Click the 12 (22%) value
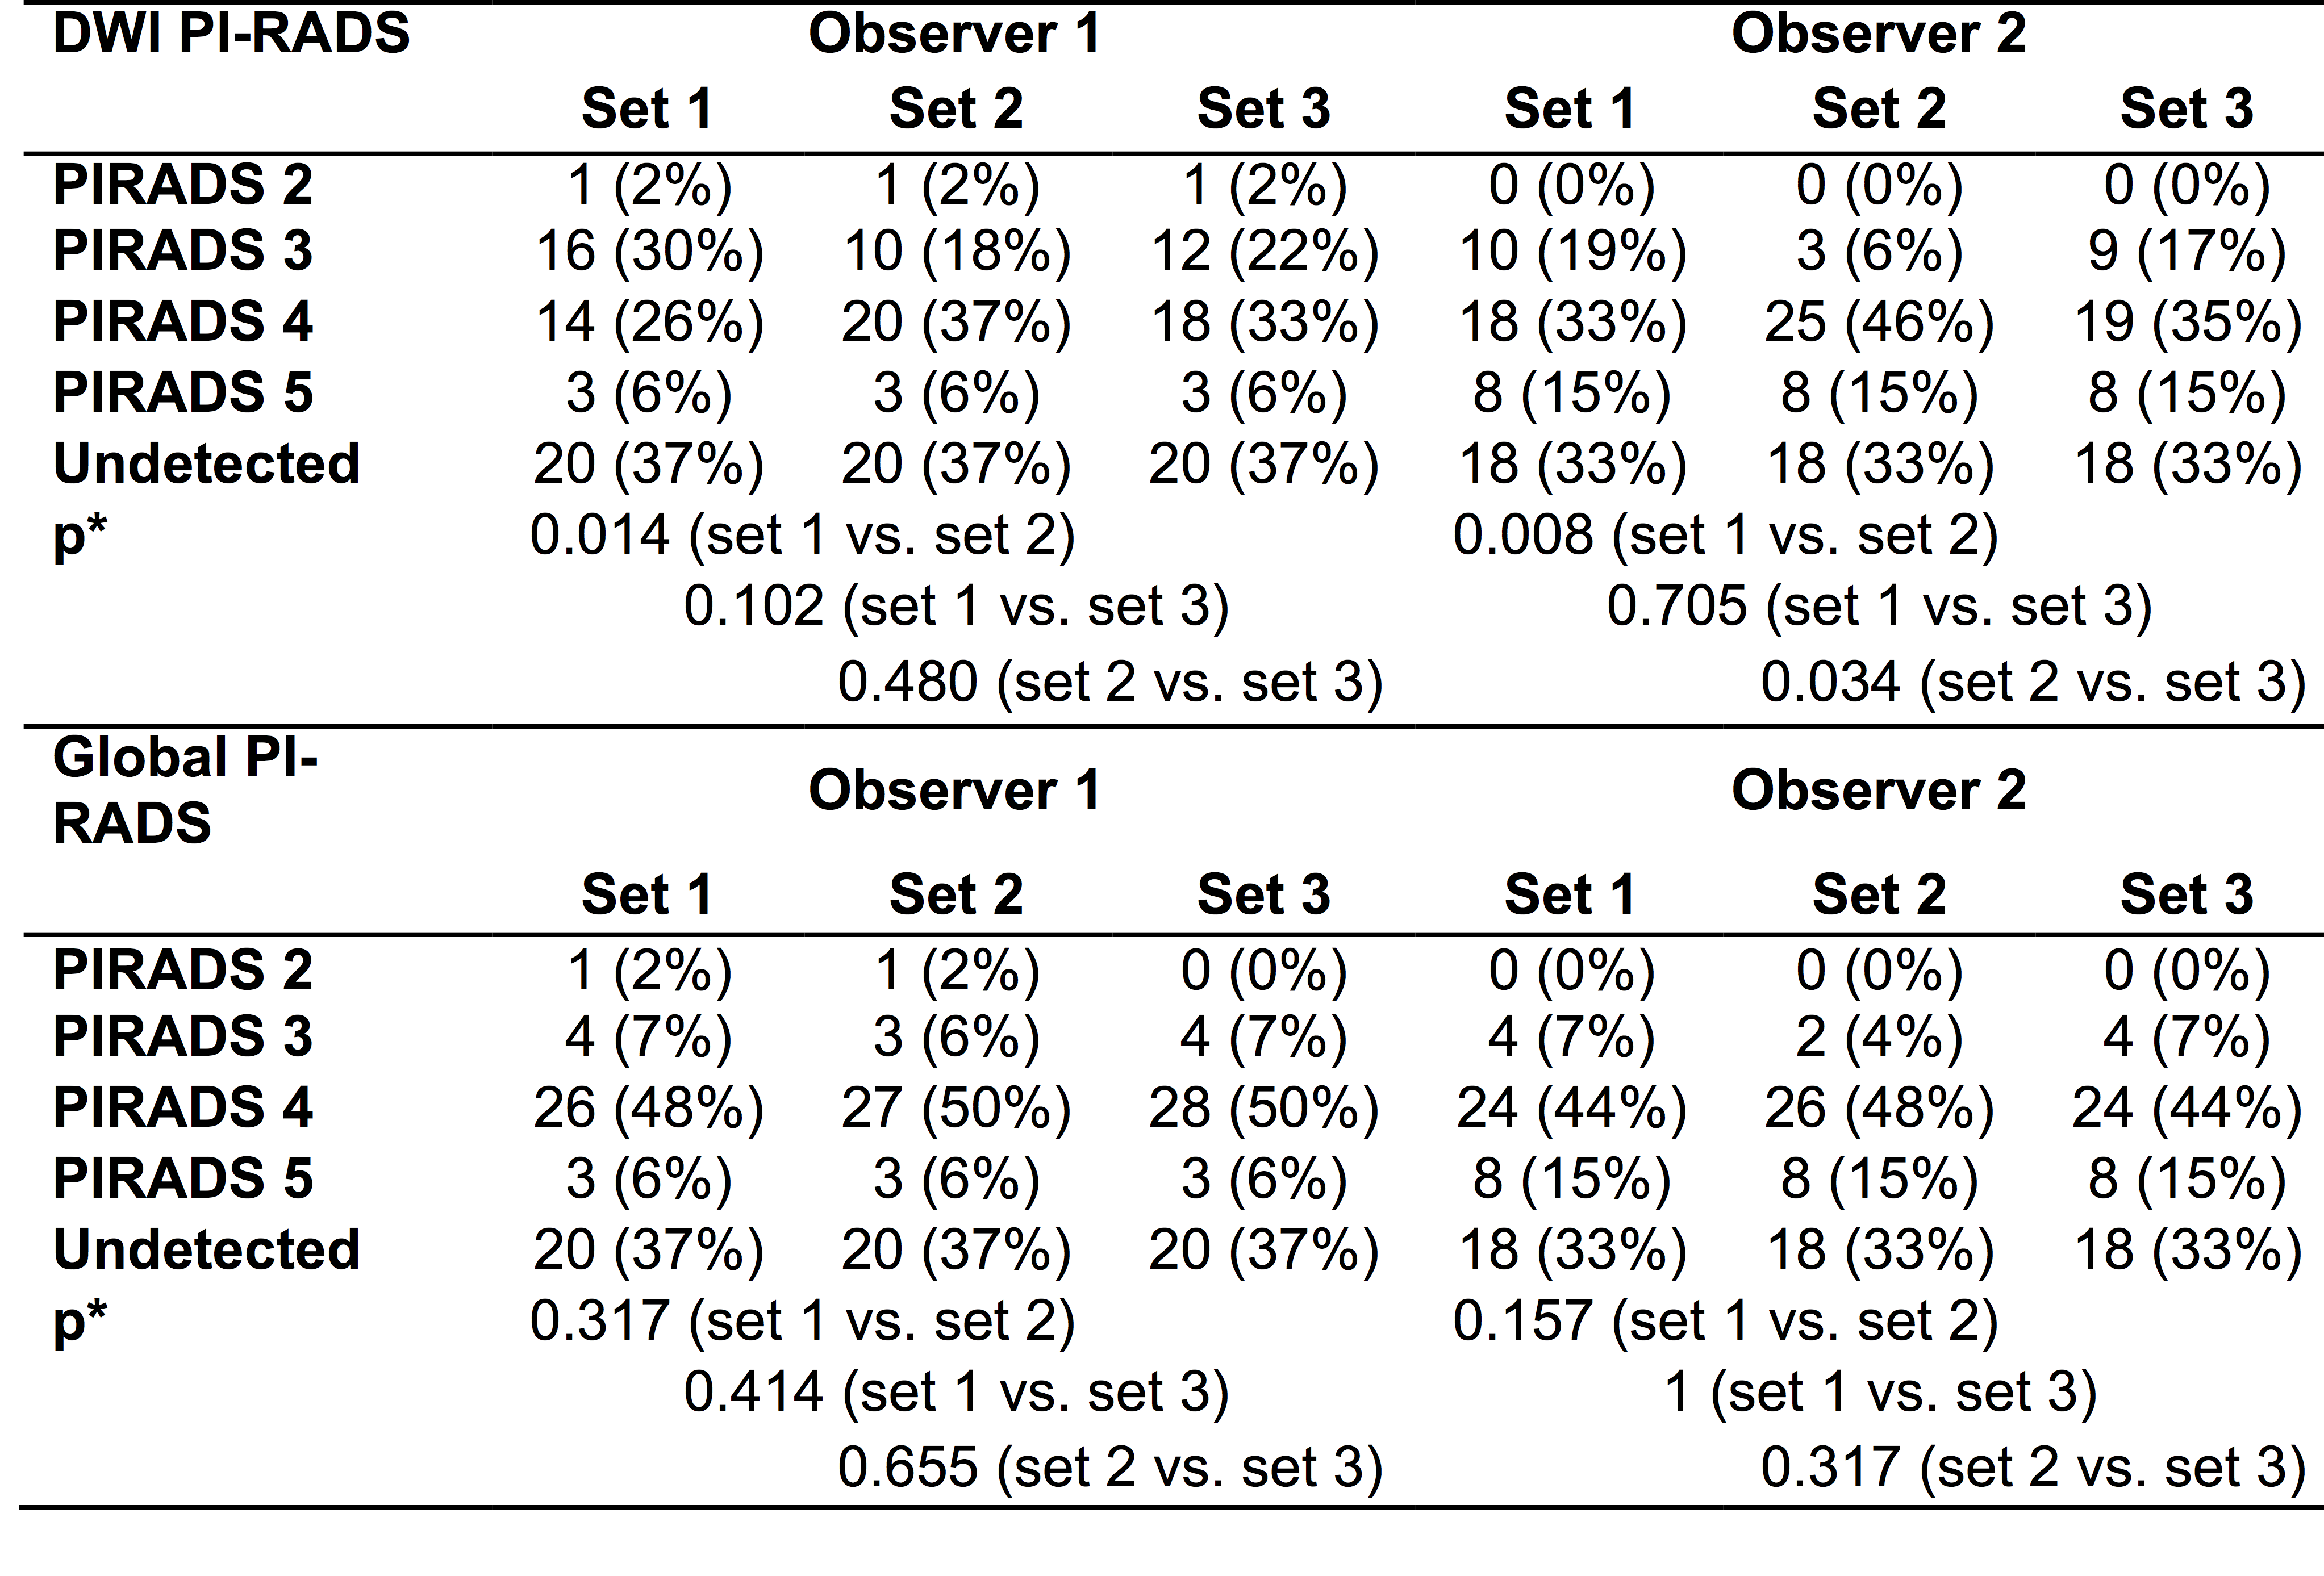This screenshot has width=2324, height=1576. point(1264,250)
